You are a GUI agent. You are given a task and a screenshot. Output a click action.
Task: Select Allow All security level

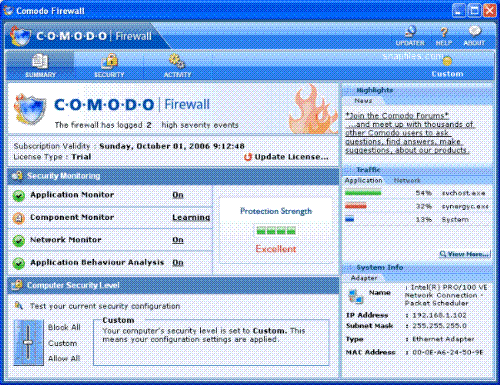pyautogui.click(x=64, y=358)
